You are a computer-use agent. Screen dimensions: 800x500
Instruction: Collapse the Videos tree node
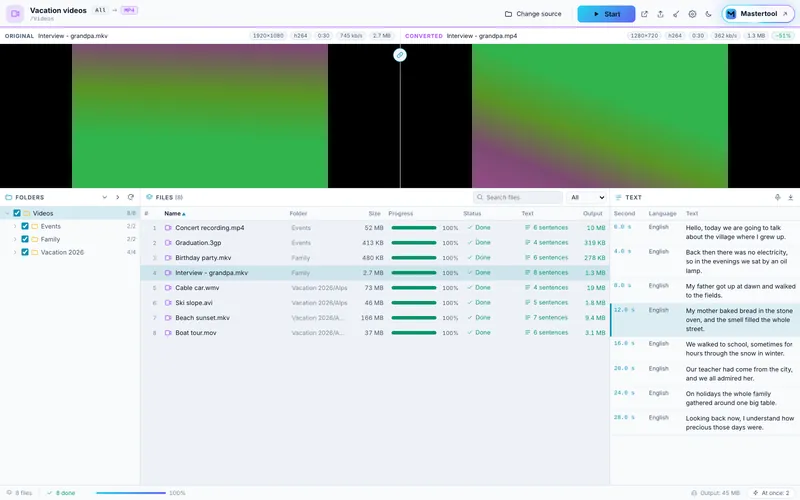(x=7, y=213)
